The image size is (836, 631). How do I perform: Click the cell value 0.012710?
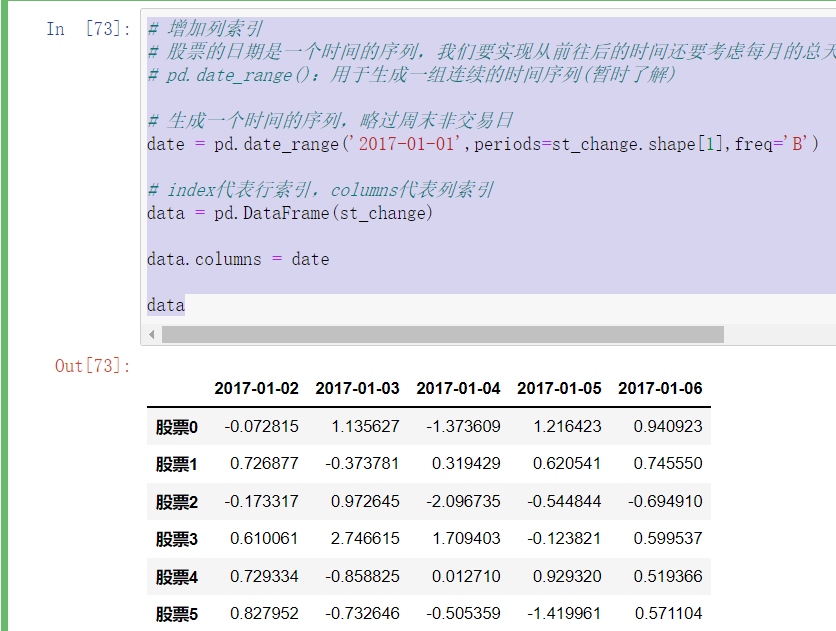tap(467, 577)
